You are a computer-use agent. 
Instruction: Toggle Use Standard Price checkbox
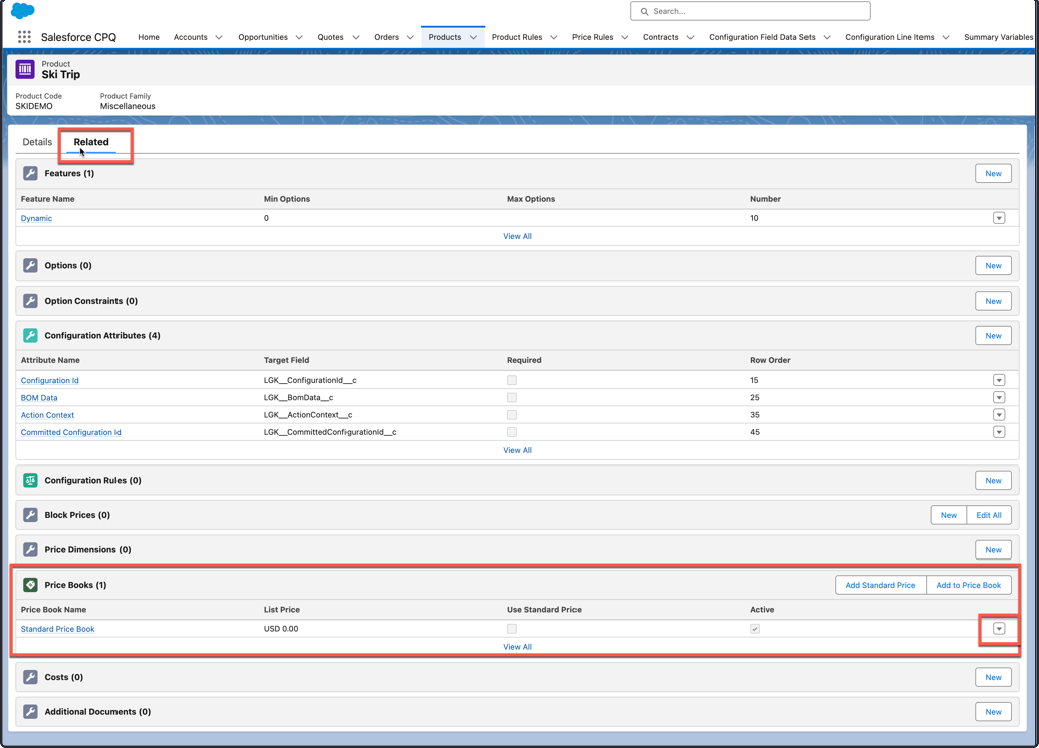pyautogui.click(x=512, y=629)
